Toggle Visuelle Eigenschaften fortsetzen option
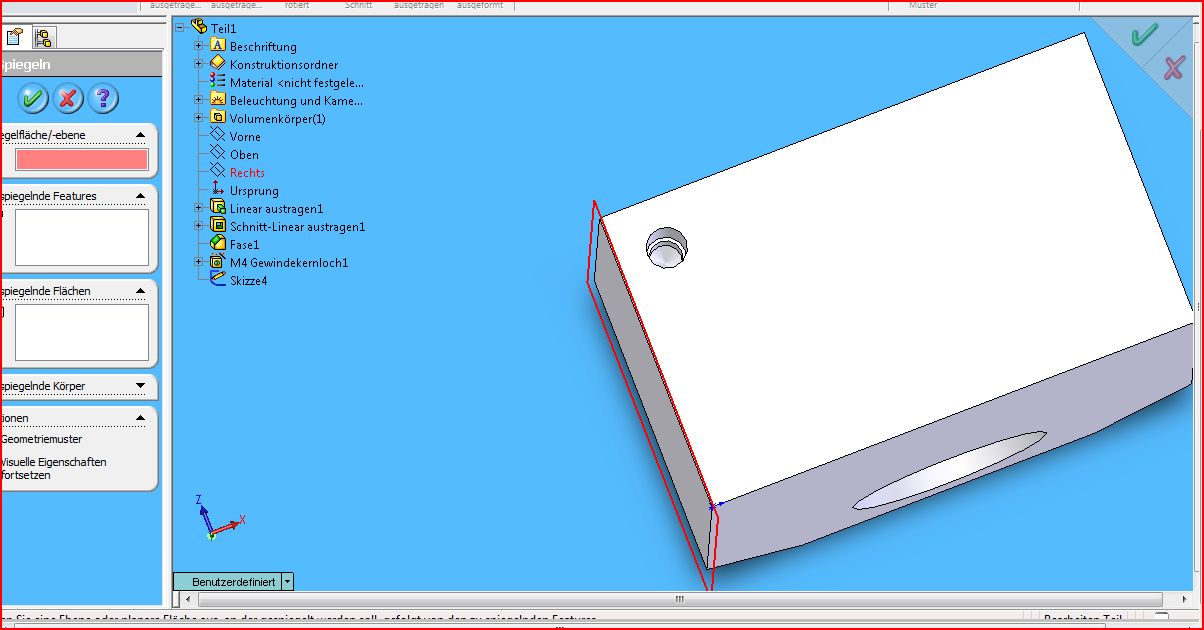 coord(53,468)
